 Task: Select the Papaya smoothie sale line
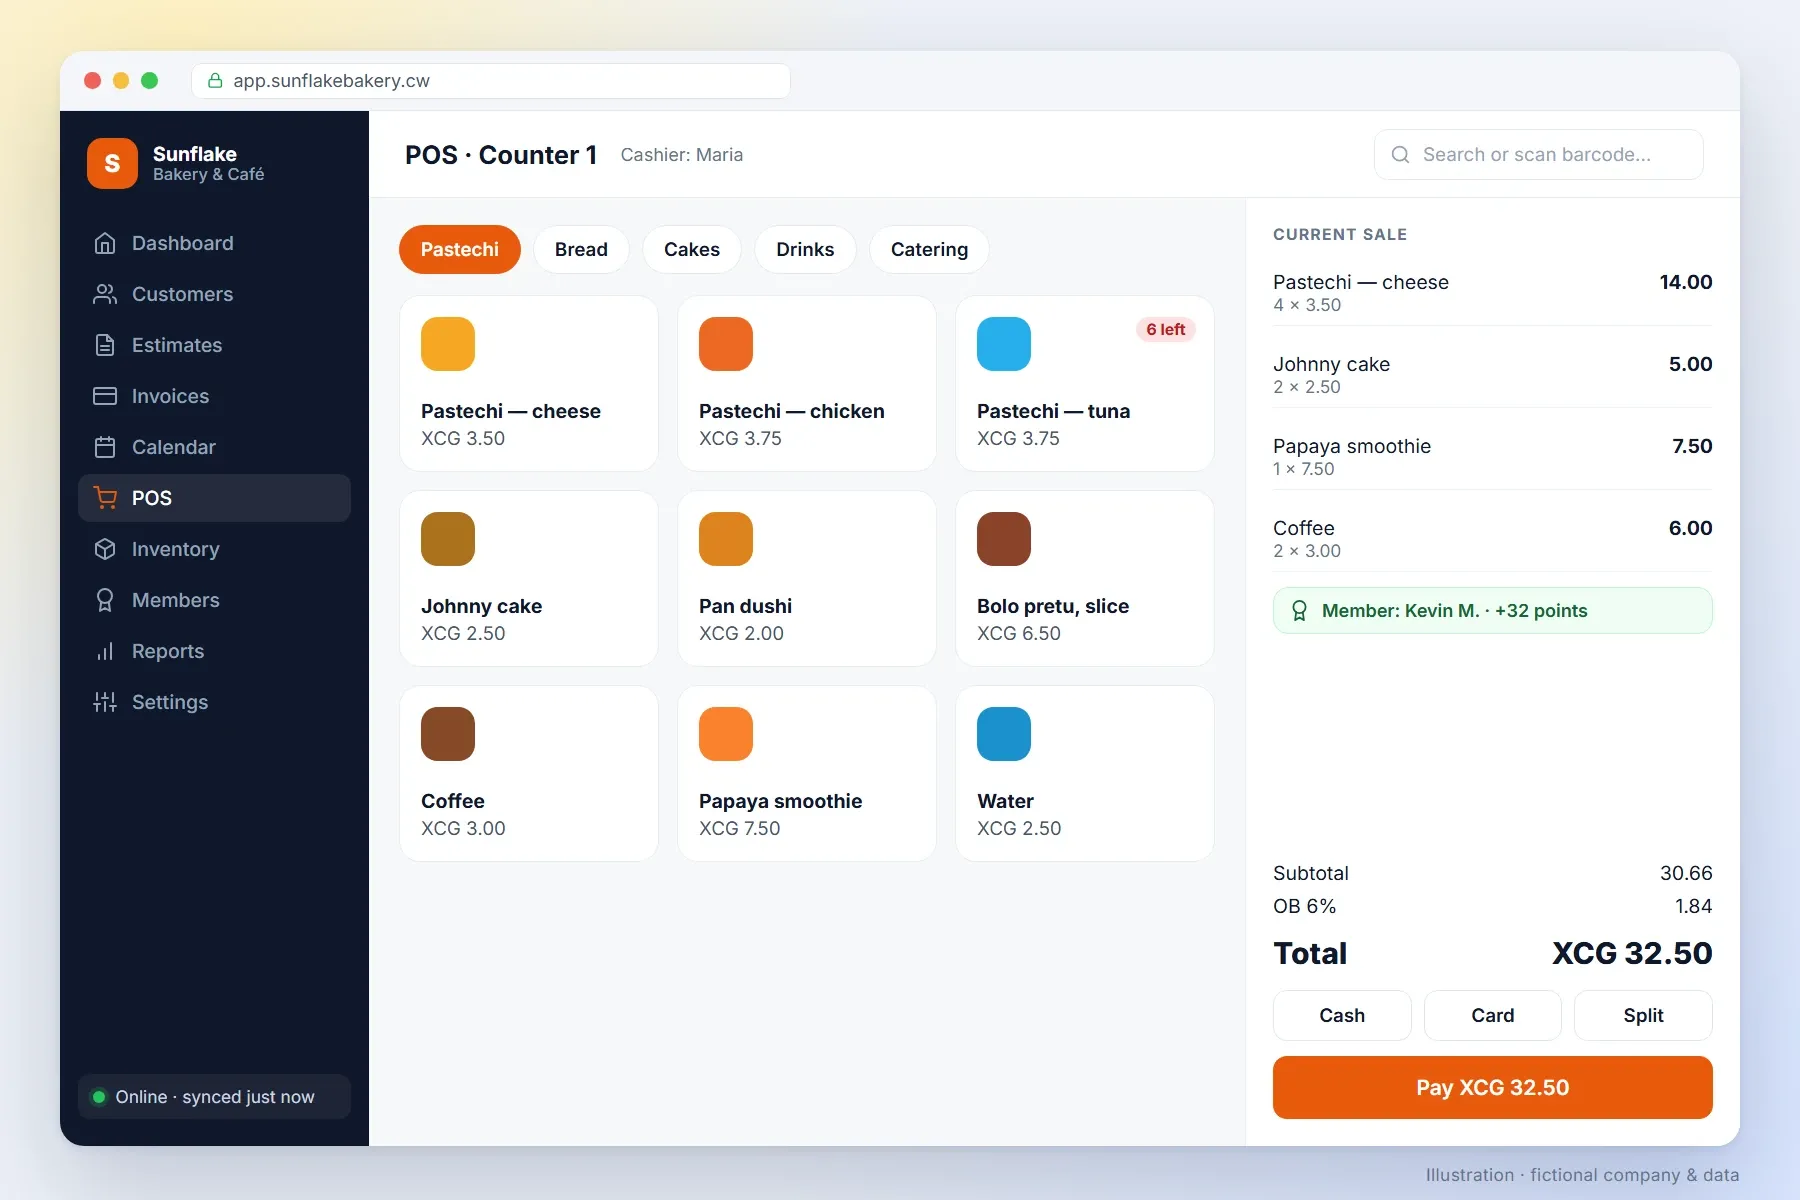1492,456
